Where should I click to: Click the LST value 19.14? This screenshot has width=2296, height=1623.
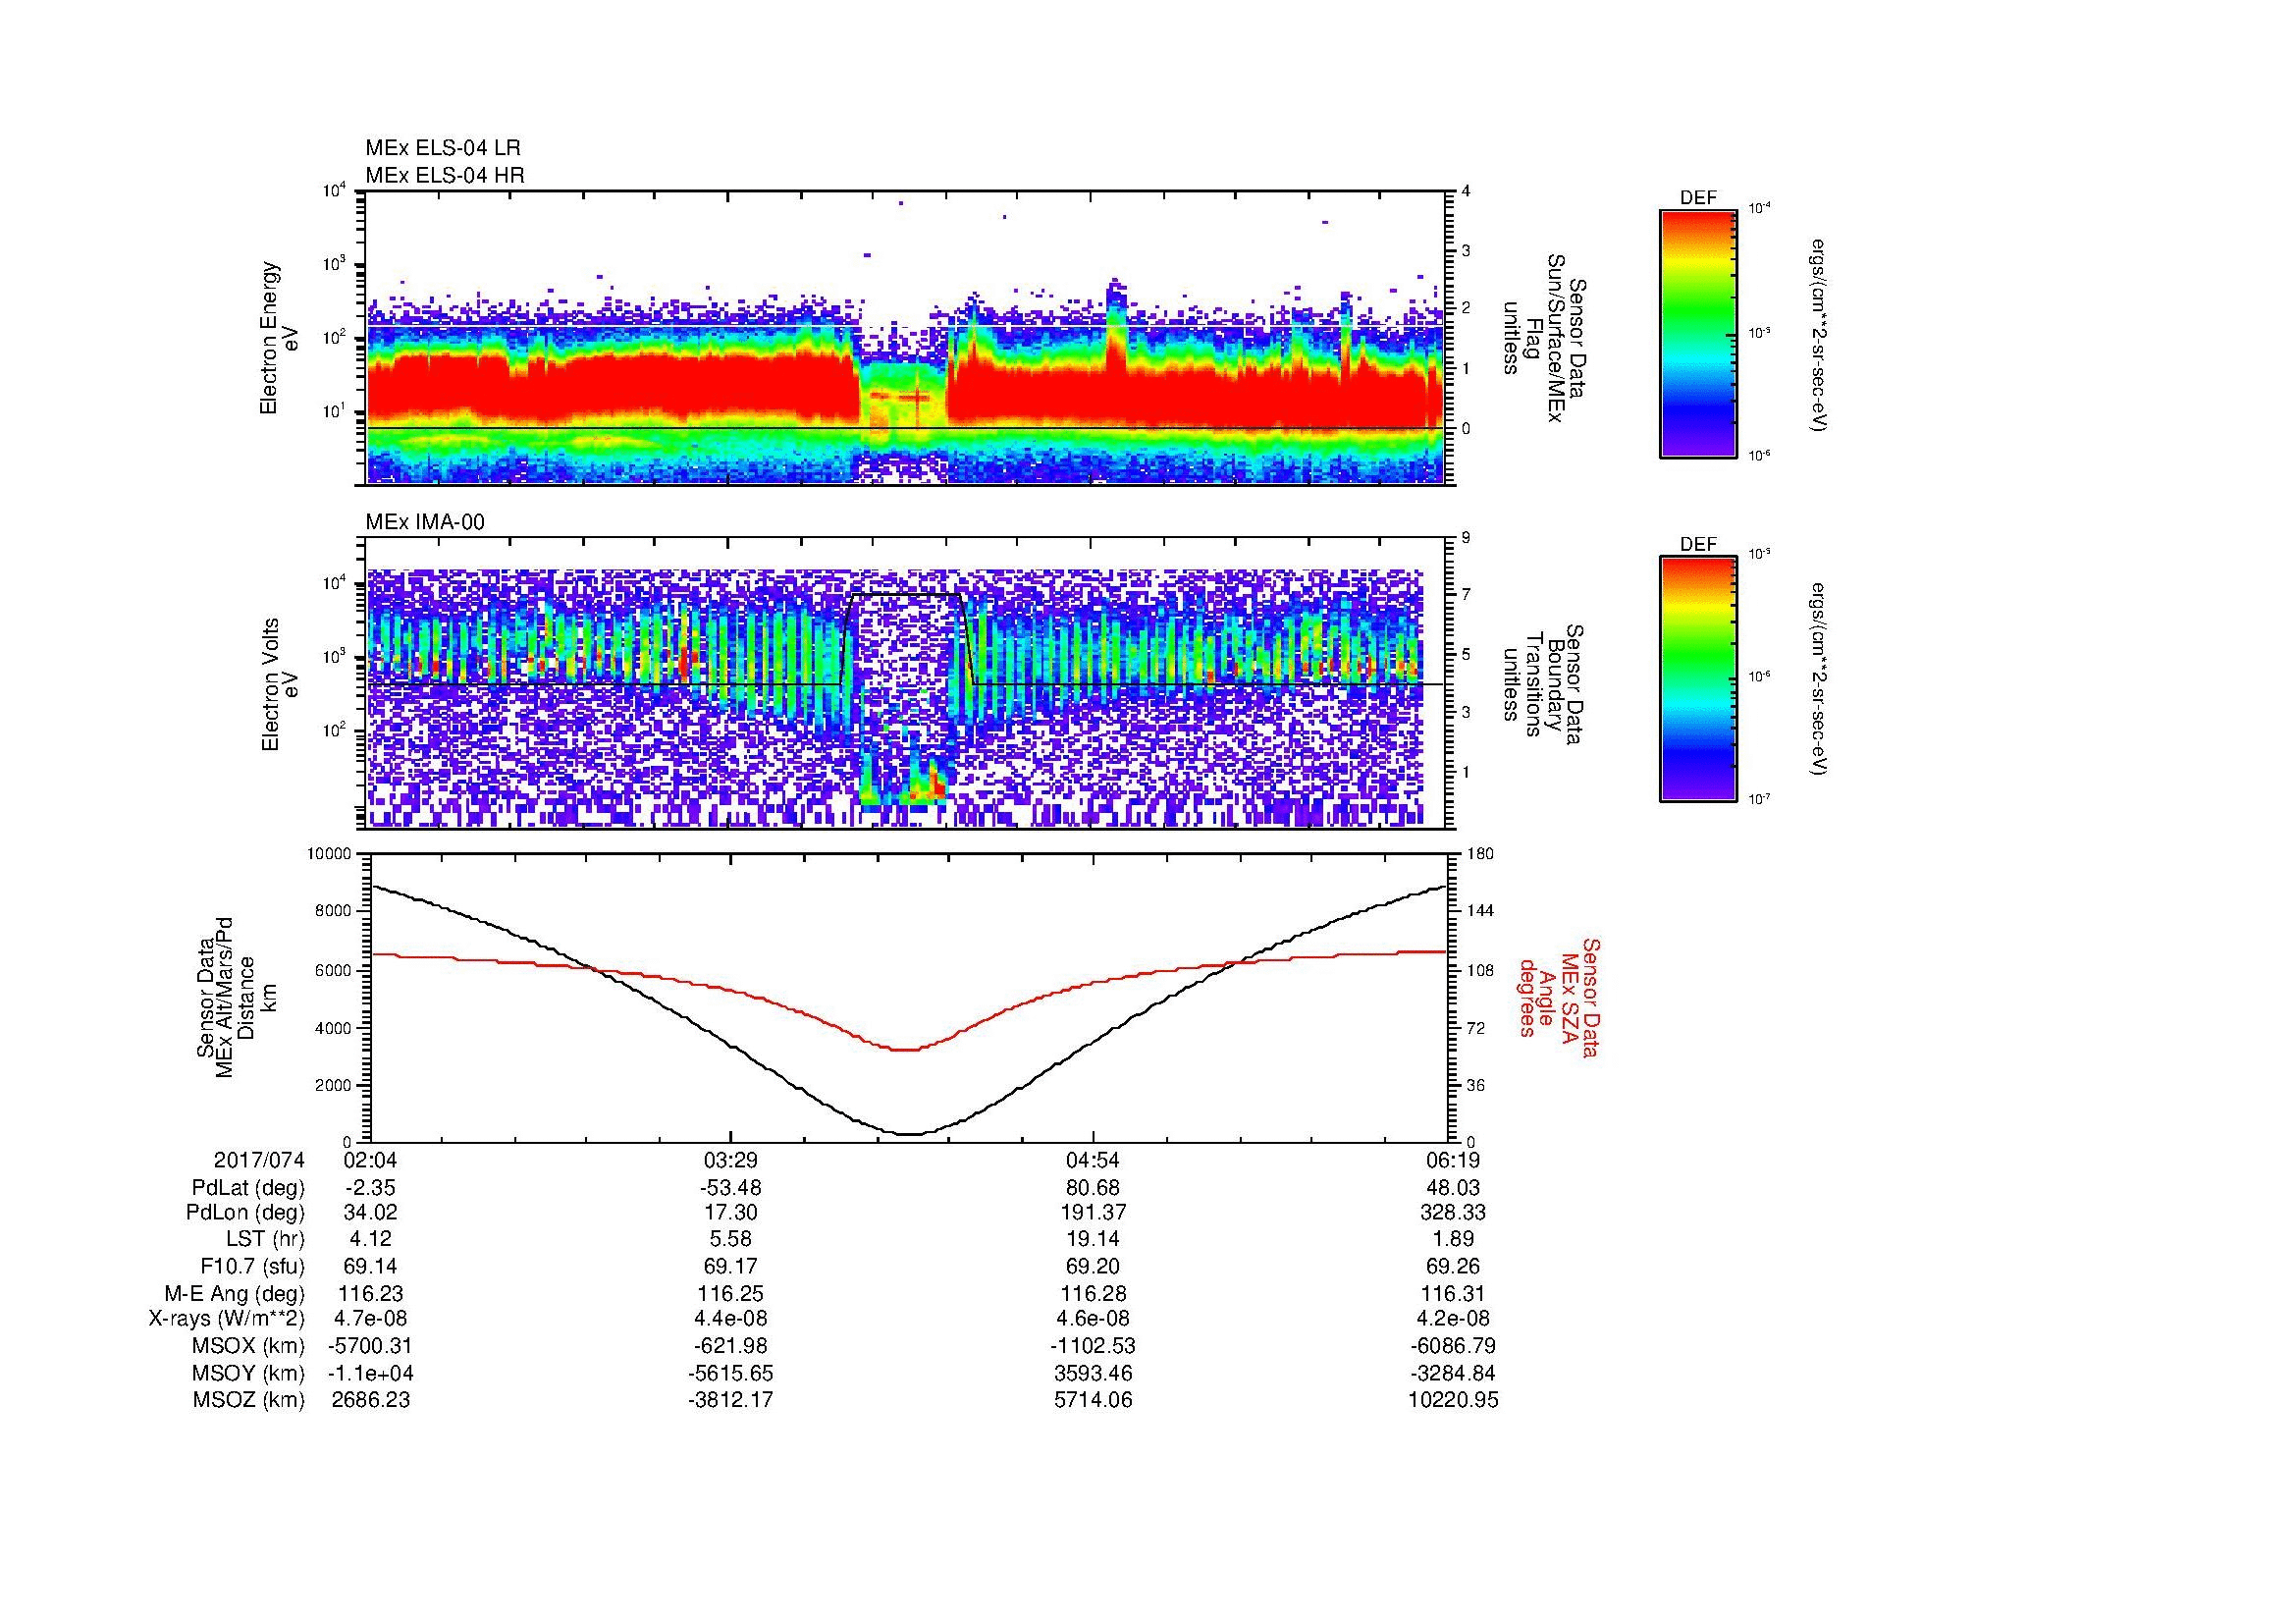pos(1093,1239)
